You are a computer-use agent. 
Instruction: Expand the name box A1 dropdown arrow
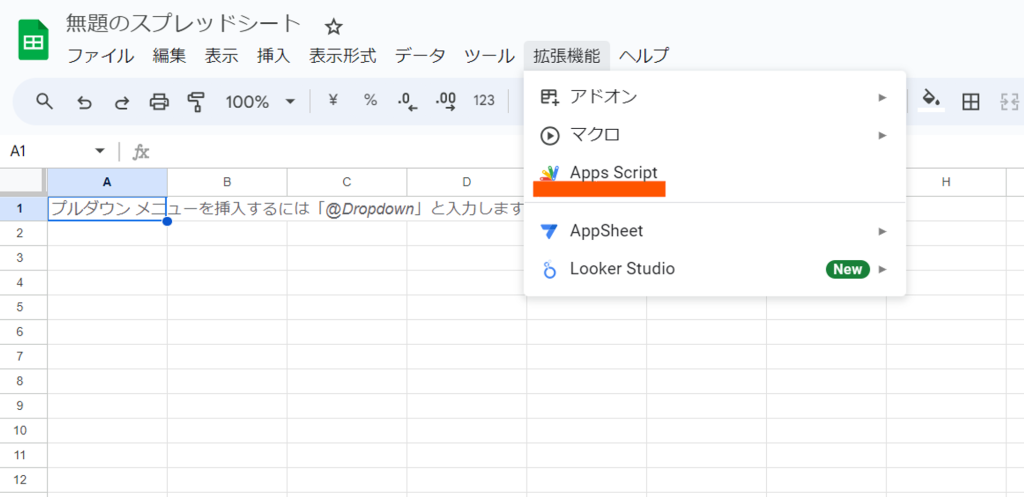(x=99, y=151)
